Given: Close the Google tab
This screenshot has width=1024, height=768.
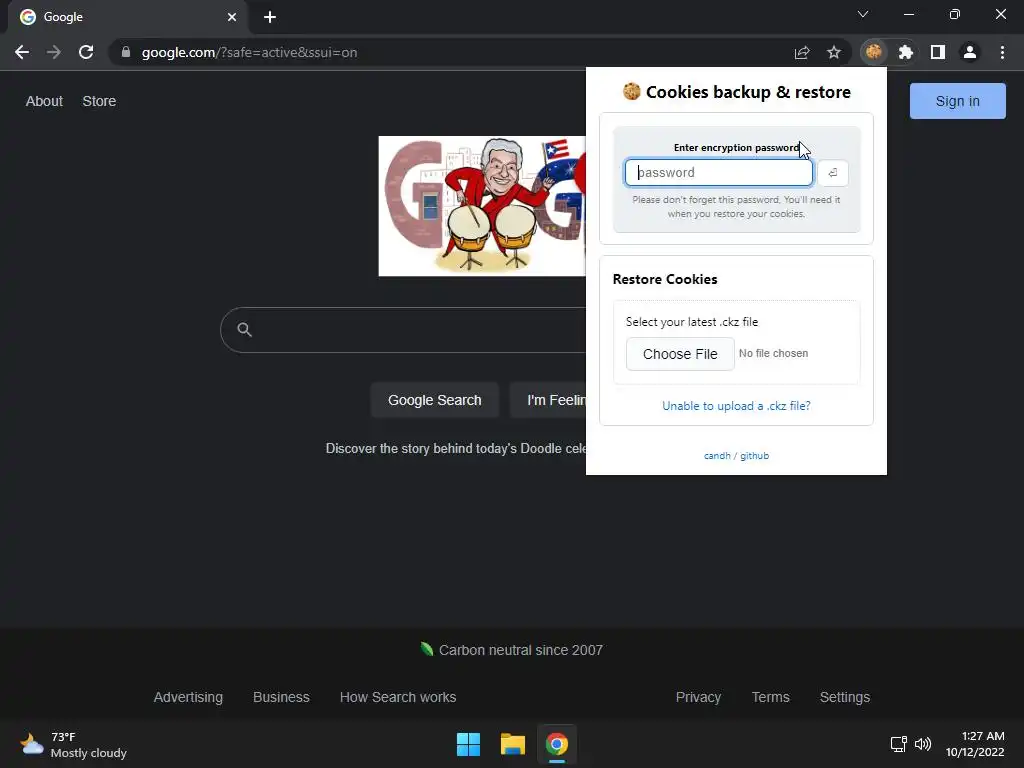Looking at the screenshot, I should [x=232, y=17].
